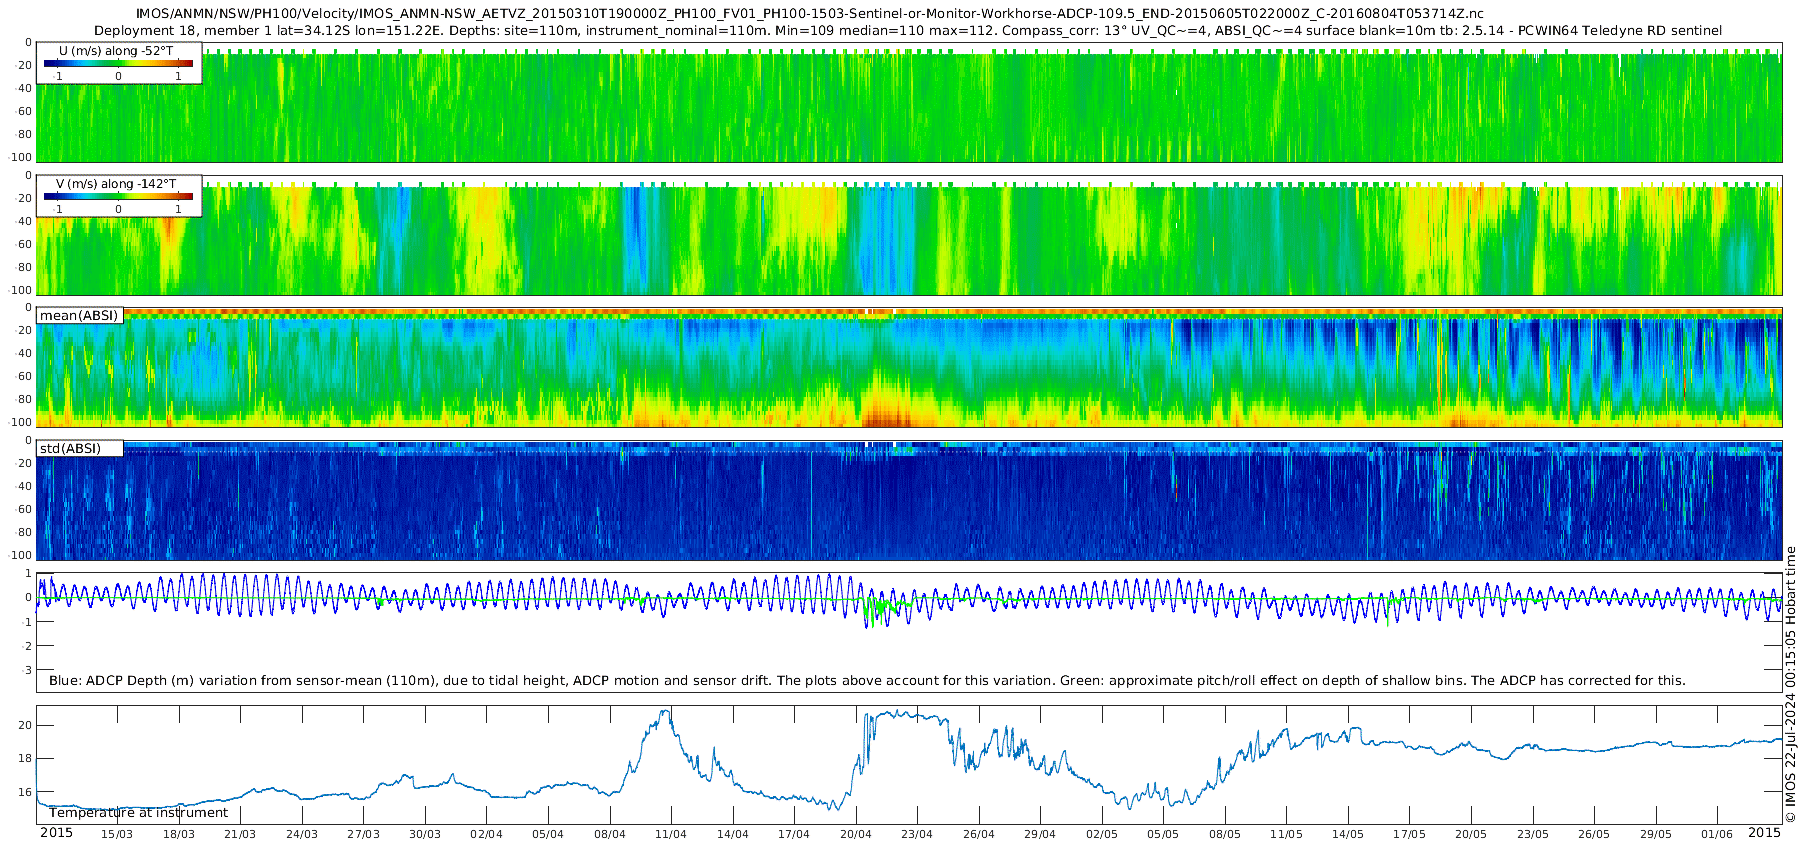Select the 23/04 date on time axis
Image resolution: width=1800 pixels, height=850 pixels.
(917, 834)
